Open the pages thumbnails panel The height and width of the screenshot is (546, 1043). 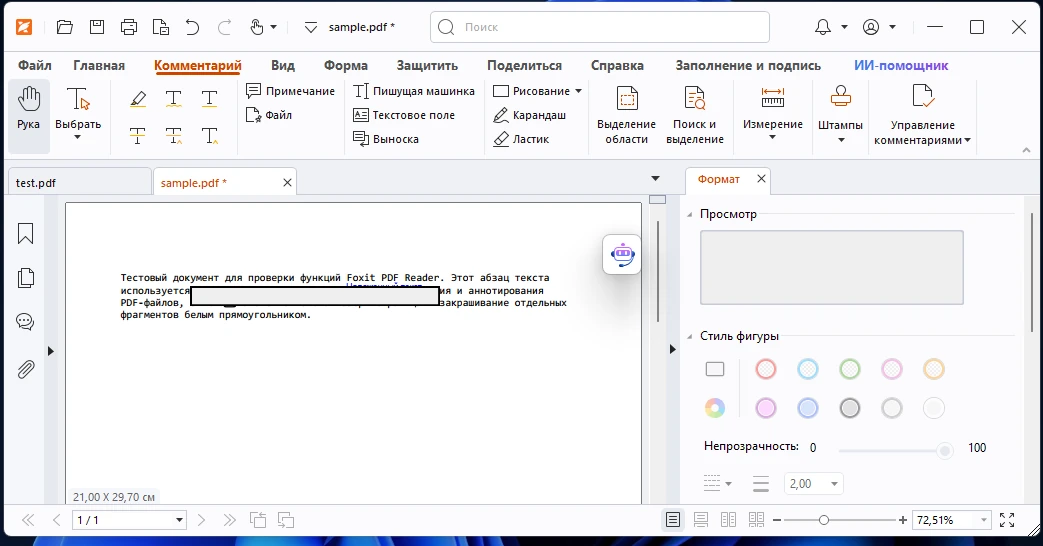tap(25, 278)
